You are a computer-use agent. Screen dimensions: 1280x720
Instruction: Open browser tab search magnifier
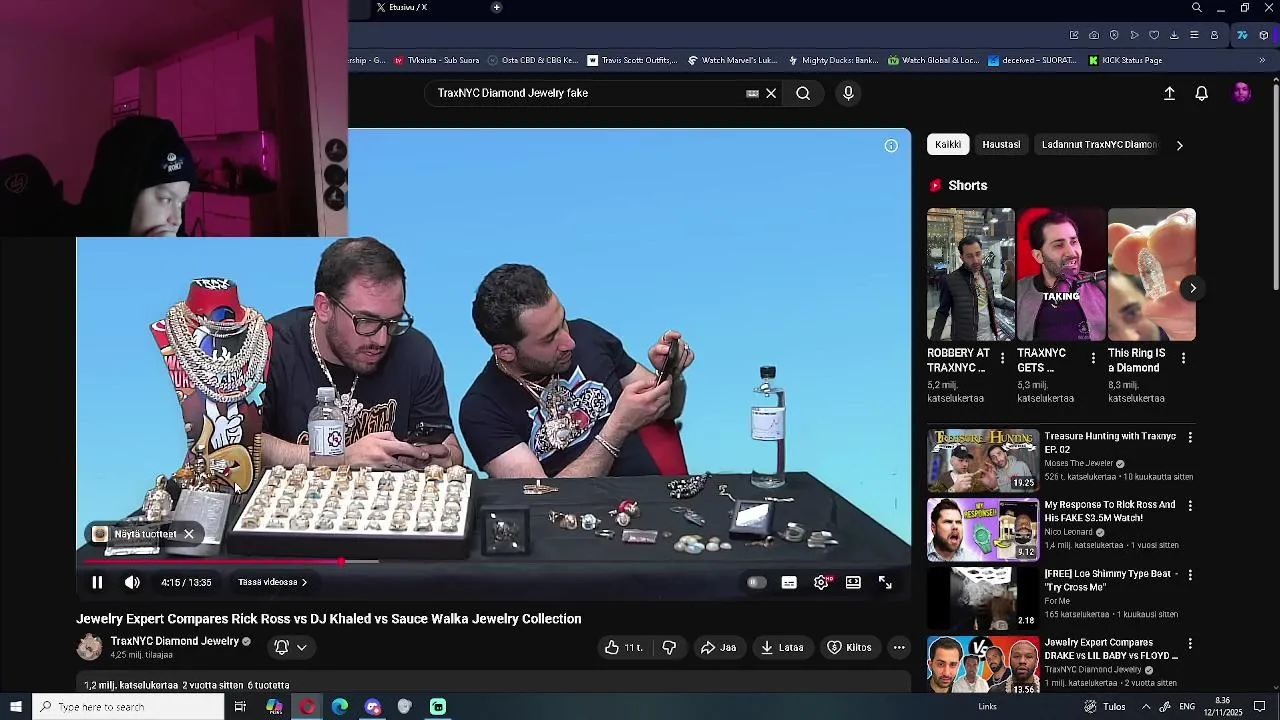point(1197,8)
